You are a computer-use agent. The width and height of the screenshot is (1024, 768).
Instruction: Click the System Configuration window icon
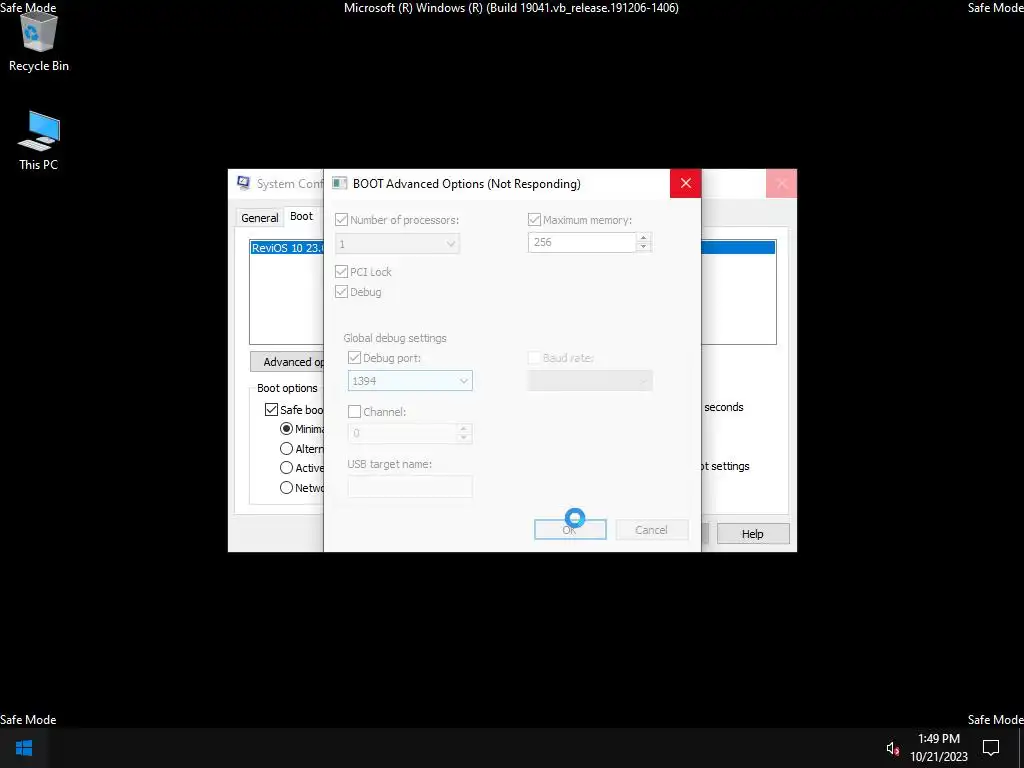[x=244, y=183]
